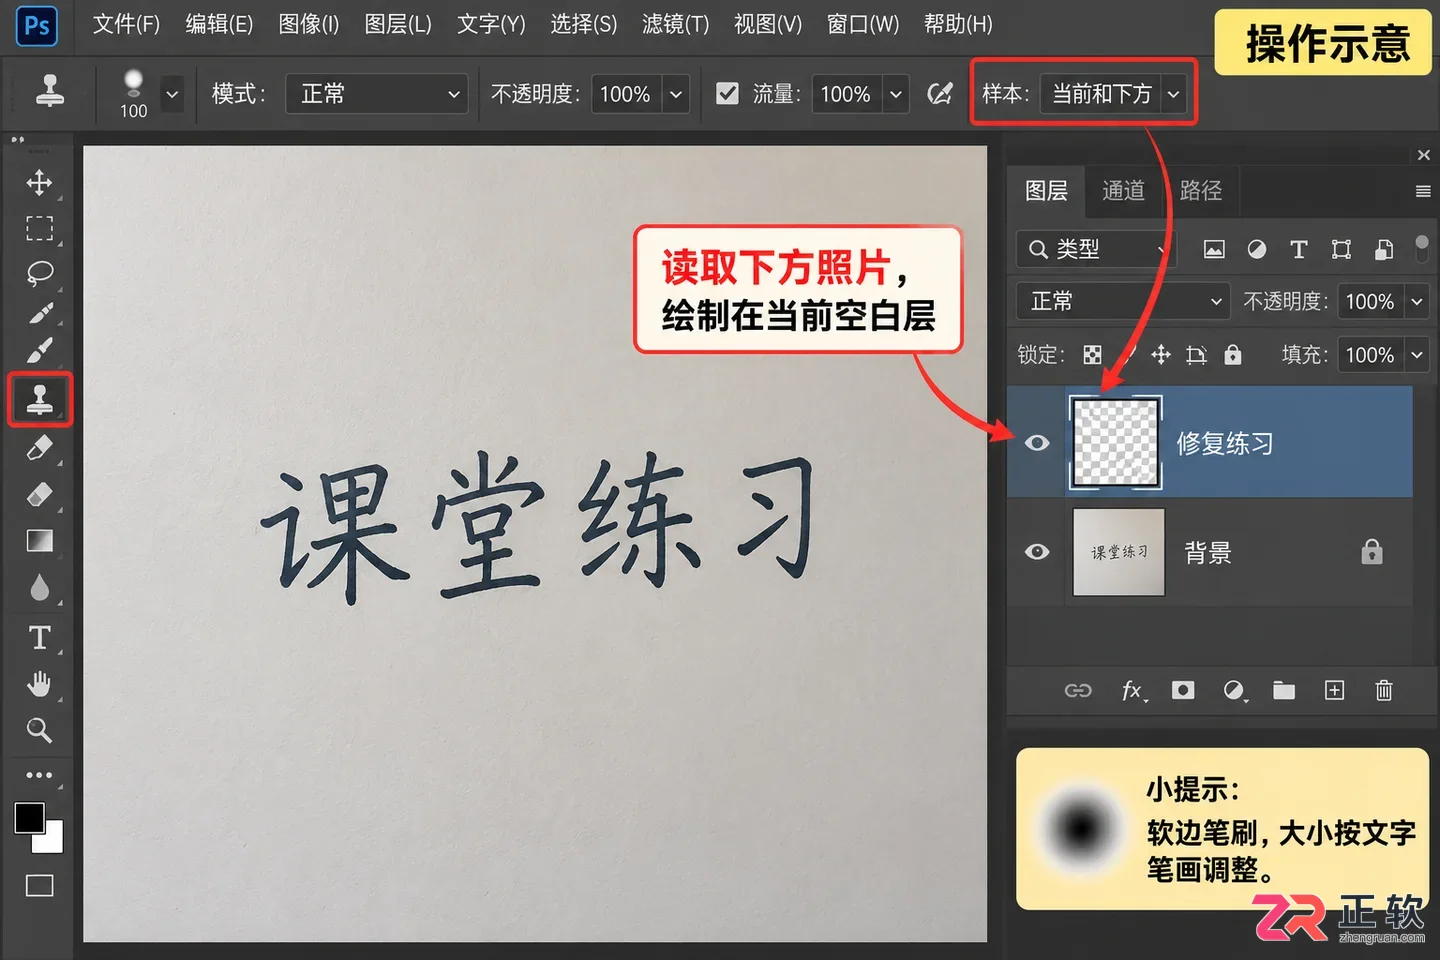Select the Move tool
Image resolution: width=1440 pixels, height=960 pixels.
tap(39, 182)
